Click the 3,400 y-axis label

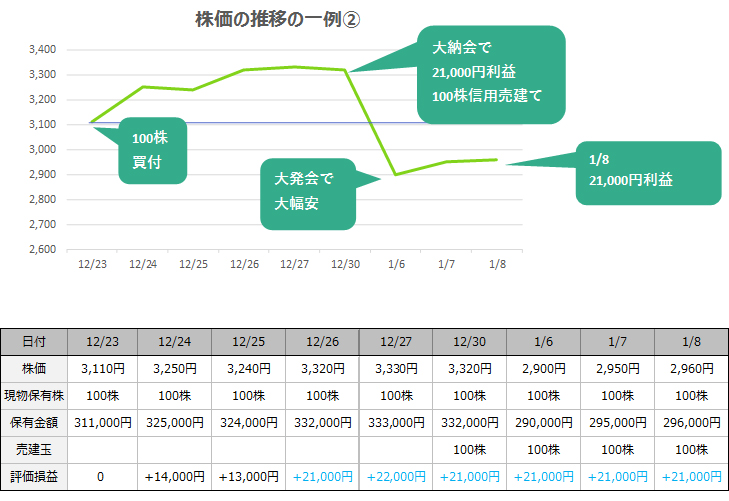pyautogui.click(x=43, y=49)
